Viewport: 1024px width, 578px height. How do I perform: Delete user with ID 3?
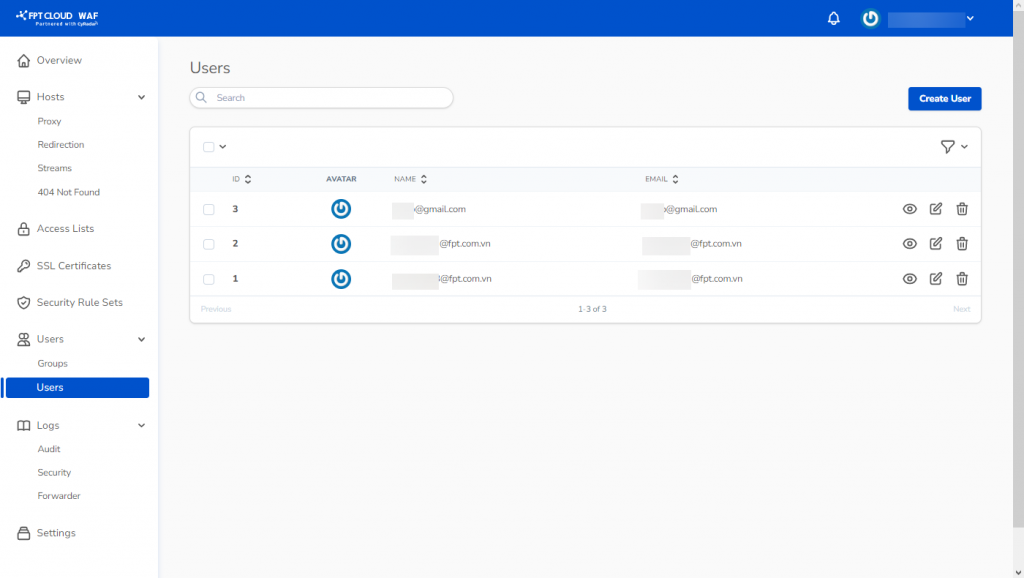962,209
